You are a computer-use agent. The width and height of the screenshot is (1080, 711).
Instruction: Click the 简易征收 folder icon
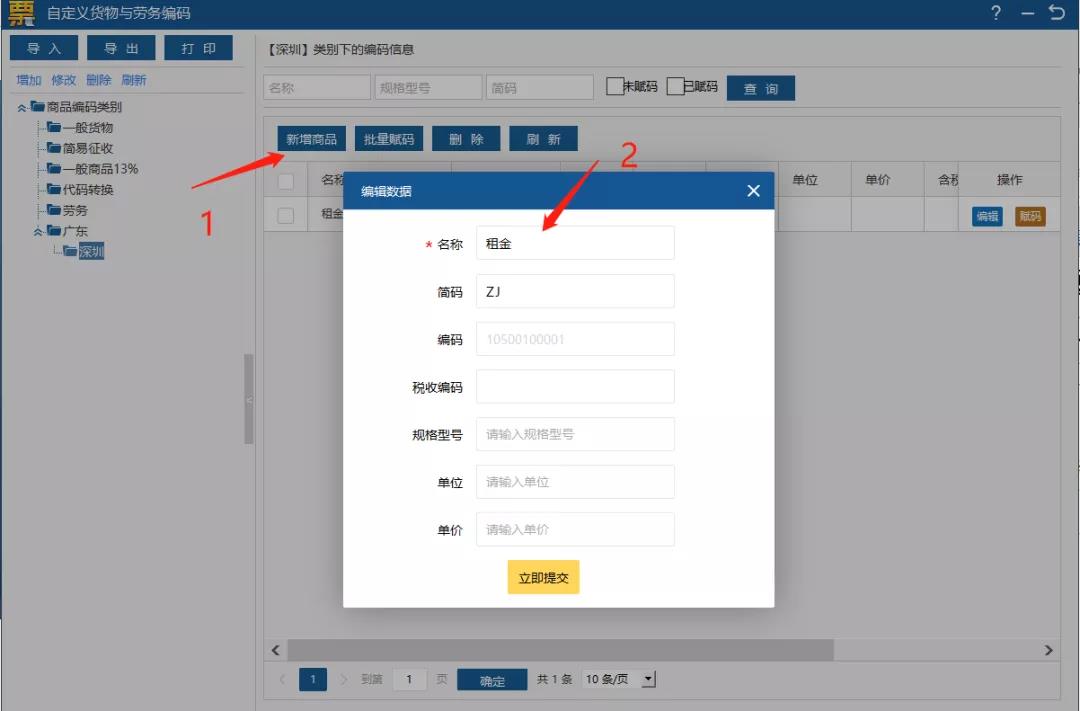point(54,147)
